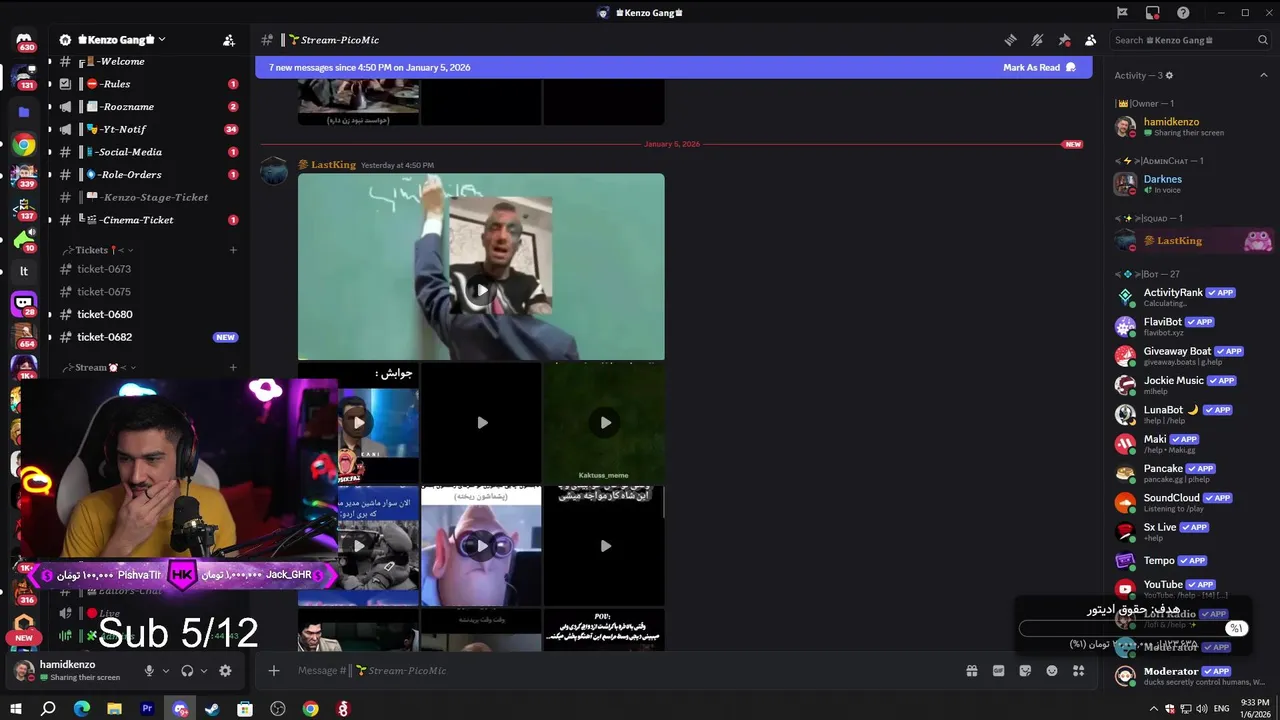This screenshot has width=1280, height=720.
Task: Open the gift Nitro icon
Action: (x=971, y=671)
